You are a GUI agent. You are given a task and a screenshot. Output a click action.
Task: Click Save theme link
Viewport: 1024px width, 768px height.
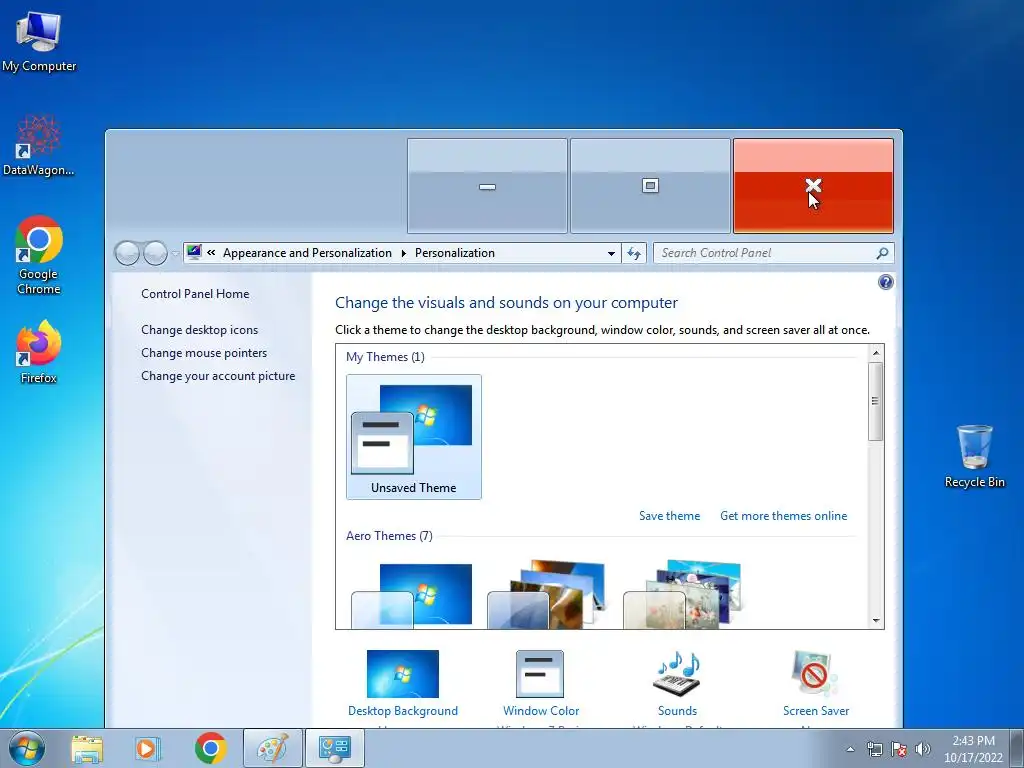click(669, 516)
